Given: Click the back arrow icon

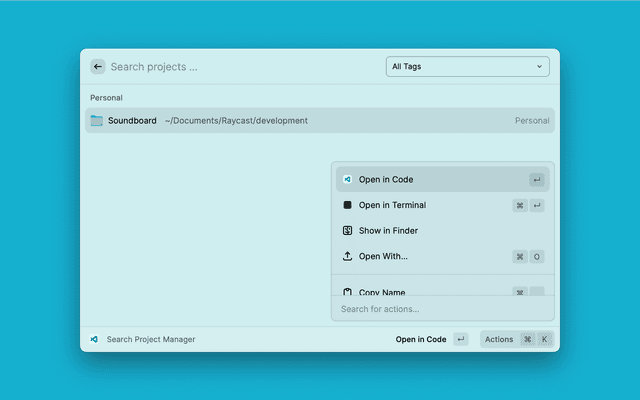Looking at the screenshot, I should [x=98, y=67].
